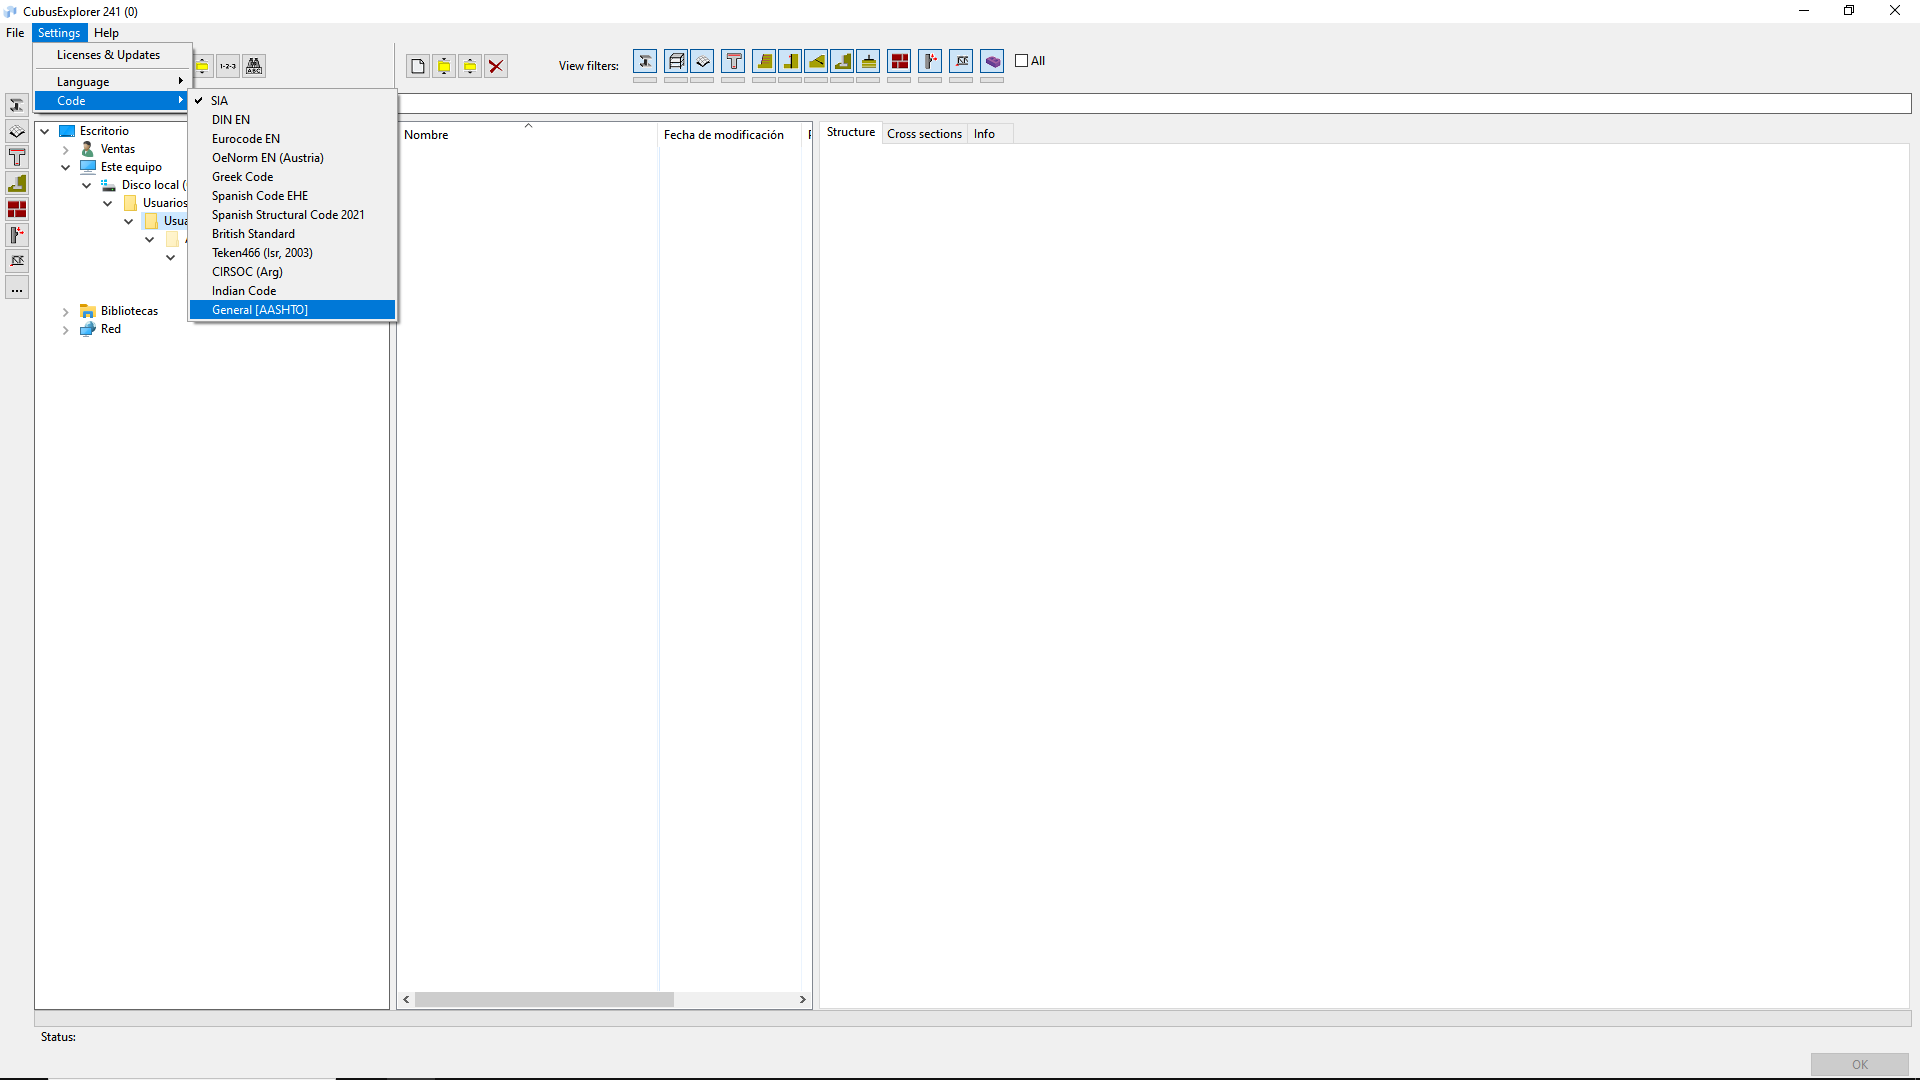The image size is (1920, 1080).
Task: Toggle the purple block view filter
Action: pos(992,62)
